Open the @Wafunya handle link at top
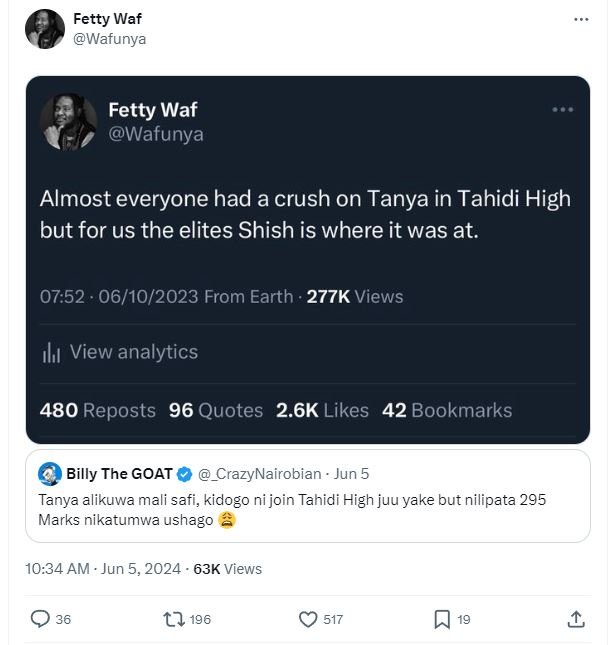This screenshot has height=645, width=614. point(110,39)
